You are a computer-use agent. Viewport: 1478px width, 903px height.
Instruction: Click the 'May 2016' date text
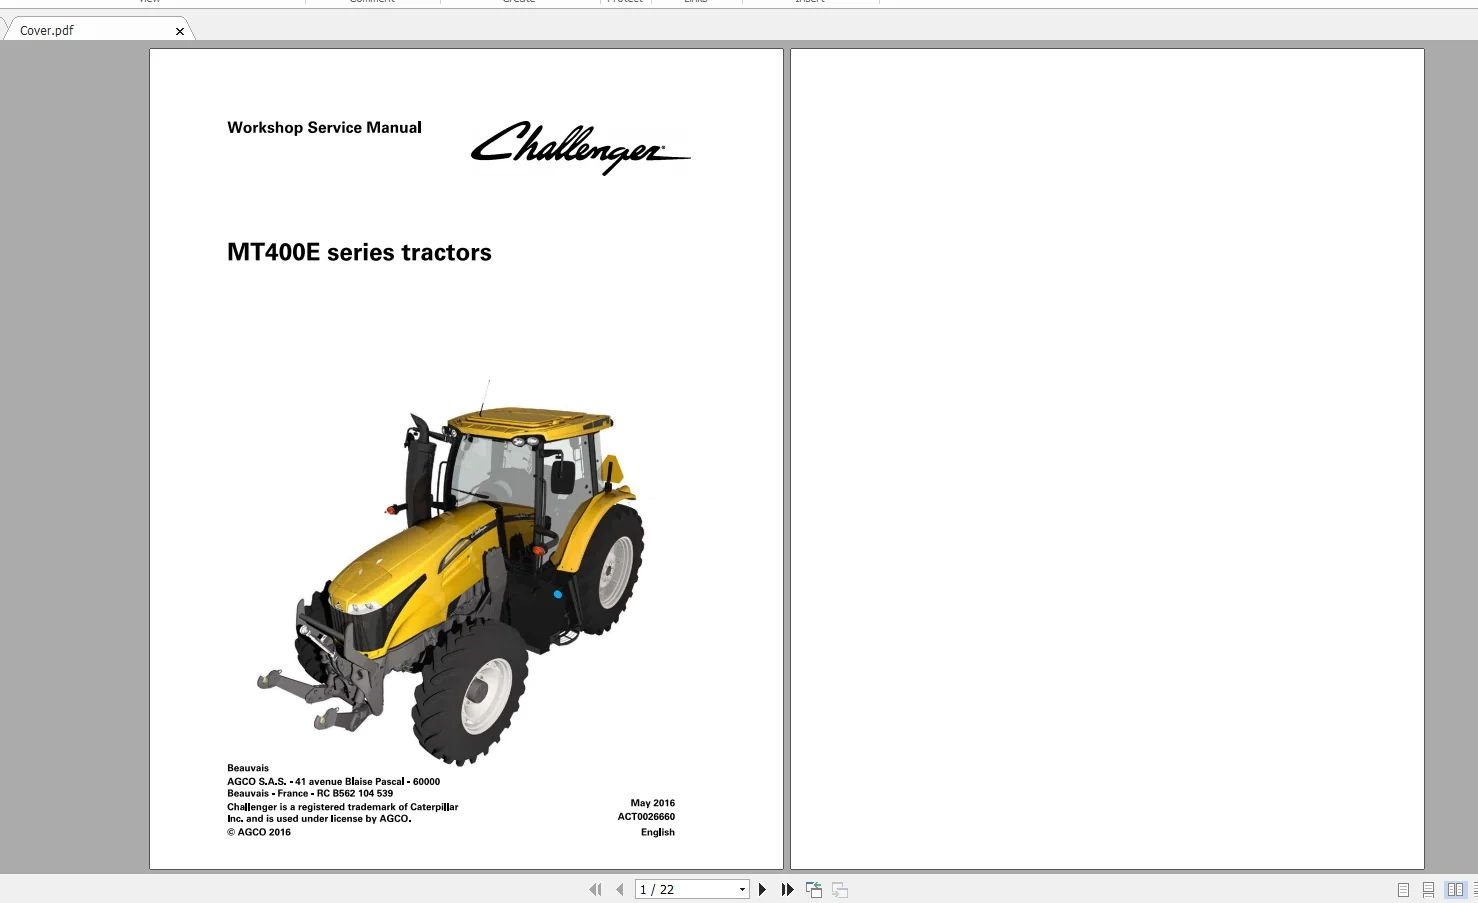point(652,803)
